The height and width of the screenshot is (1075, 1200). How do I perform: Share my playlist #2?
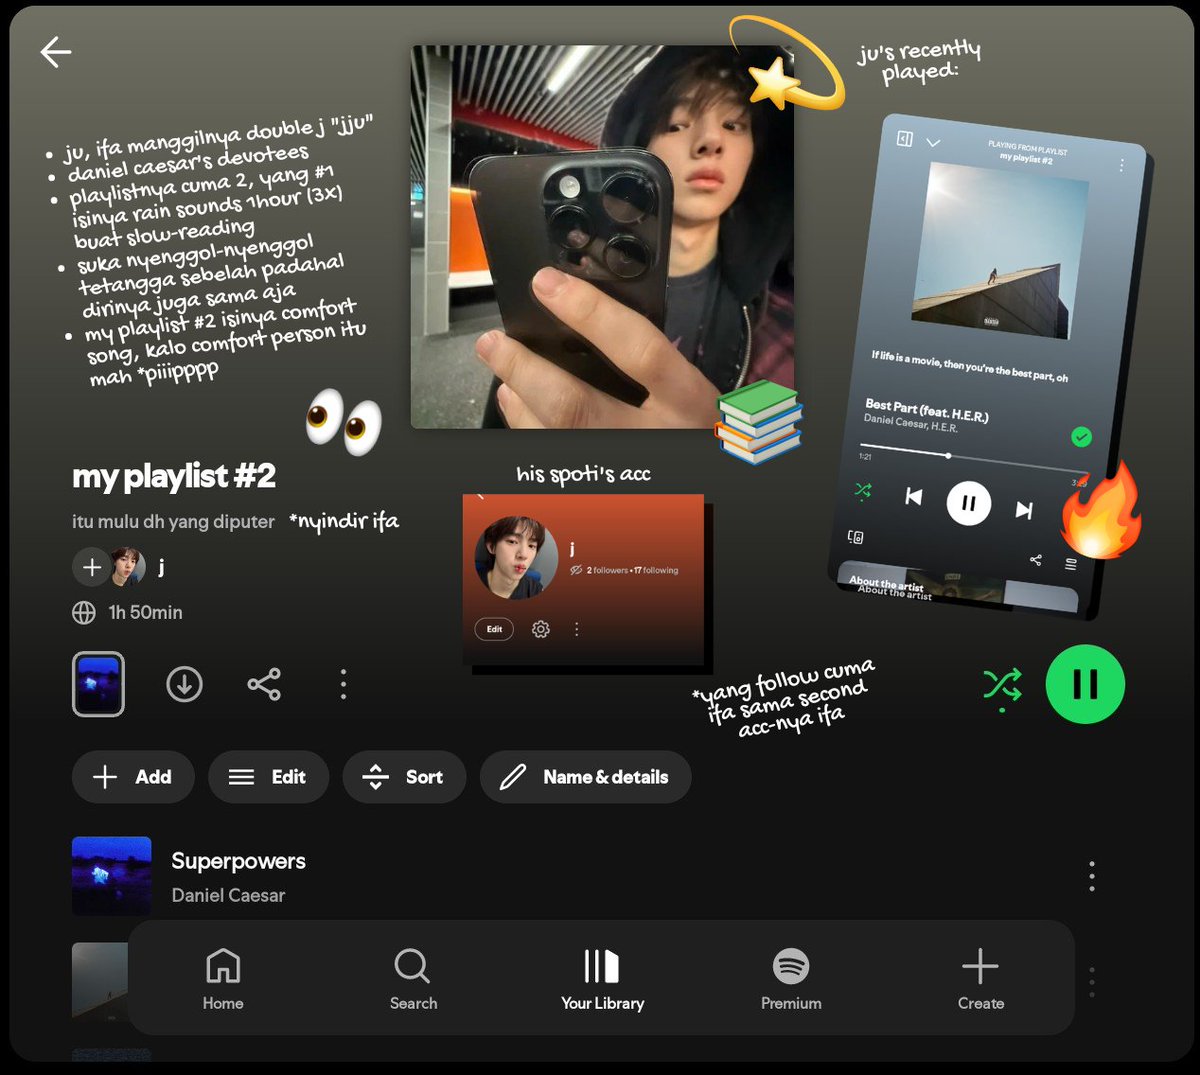tap(264, 684)
